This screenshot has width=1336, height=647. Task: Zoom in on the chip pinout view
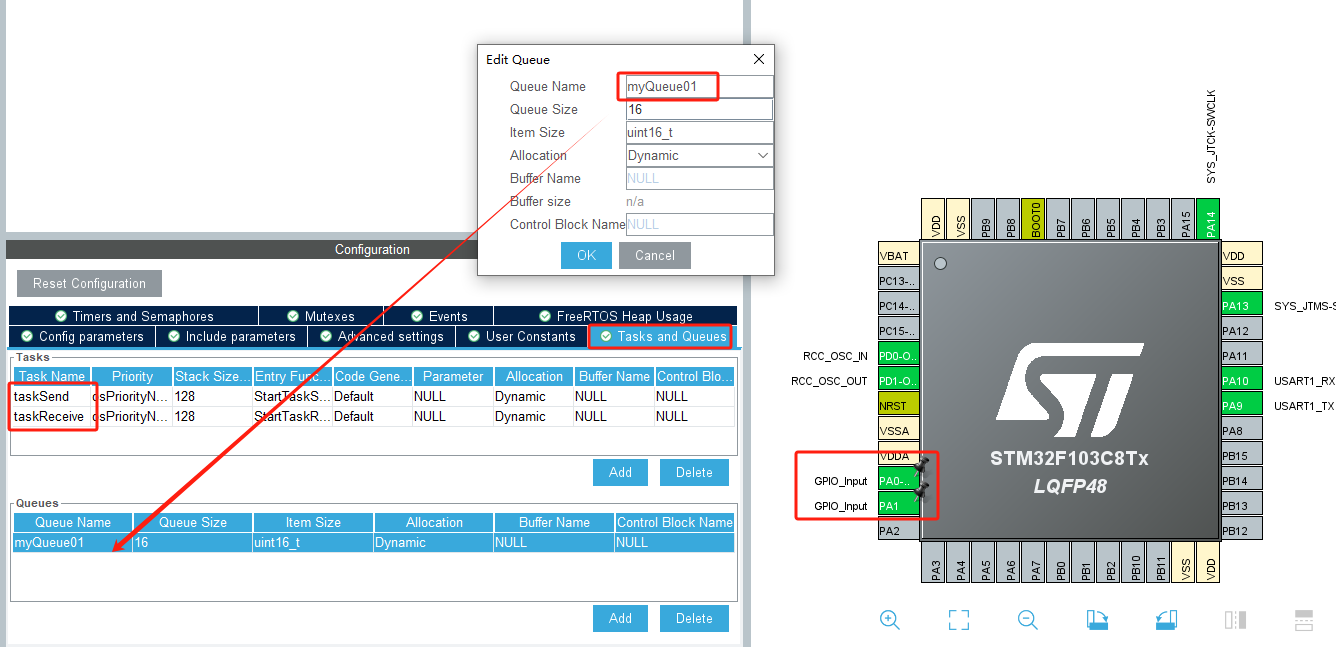point(890,620)
